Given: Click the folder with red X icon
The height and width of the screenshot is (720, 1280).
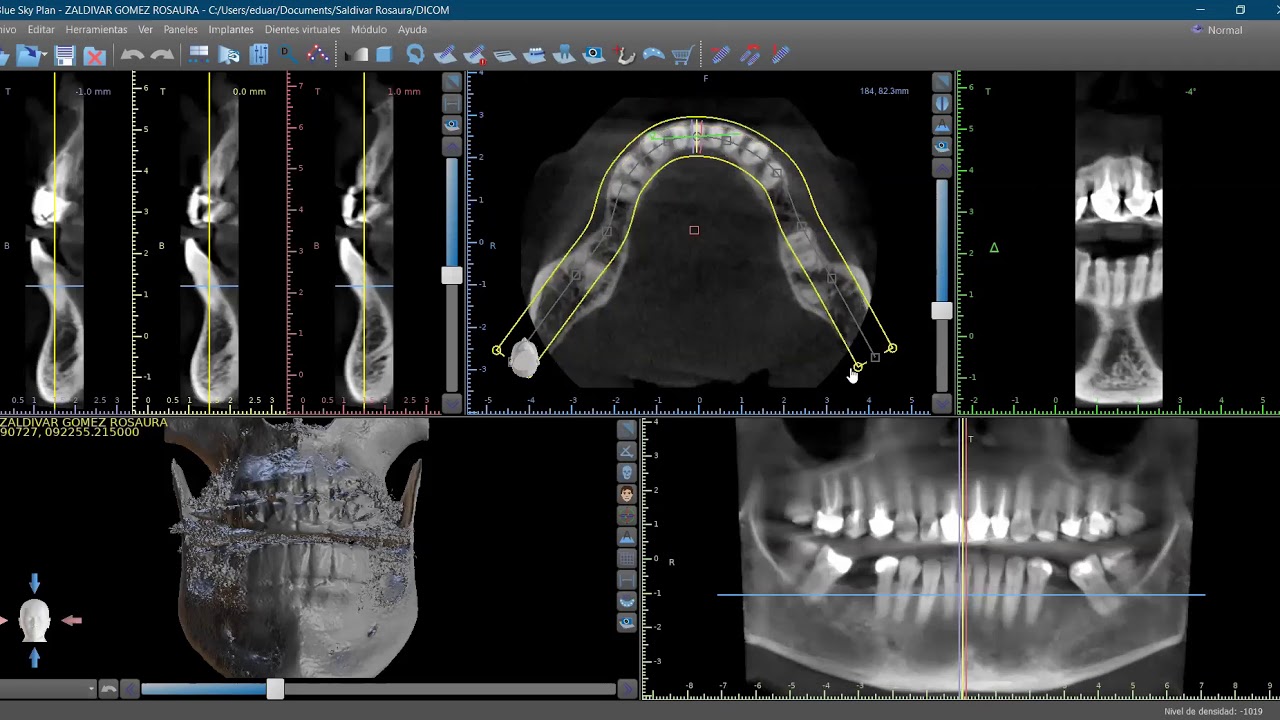Looking at the screenshot, I should [x=94, y=55].
